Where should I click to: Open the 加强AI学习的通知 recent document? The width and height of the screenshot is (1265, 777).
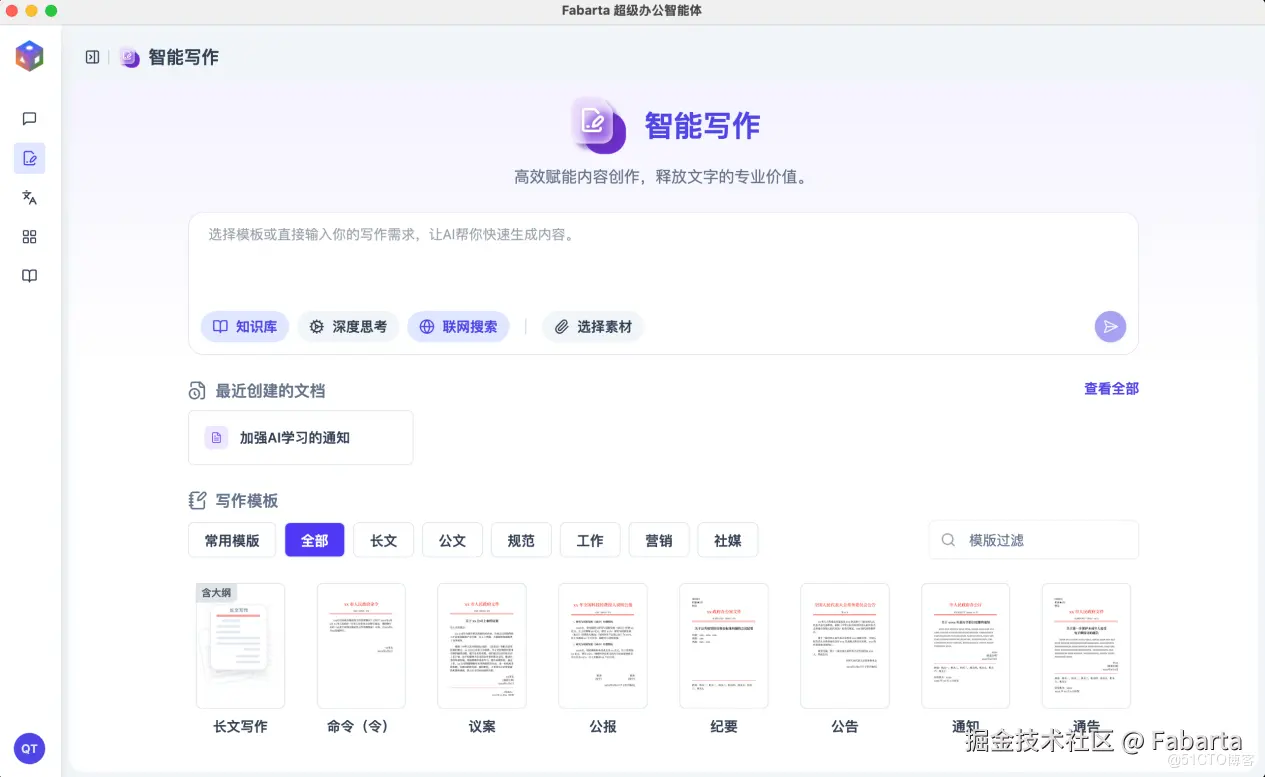(x=300, y=437)
